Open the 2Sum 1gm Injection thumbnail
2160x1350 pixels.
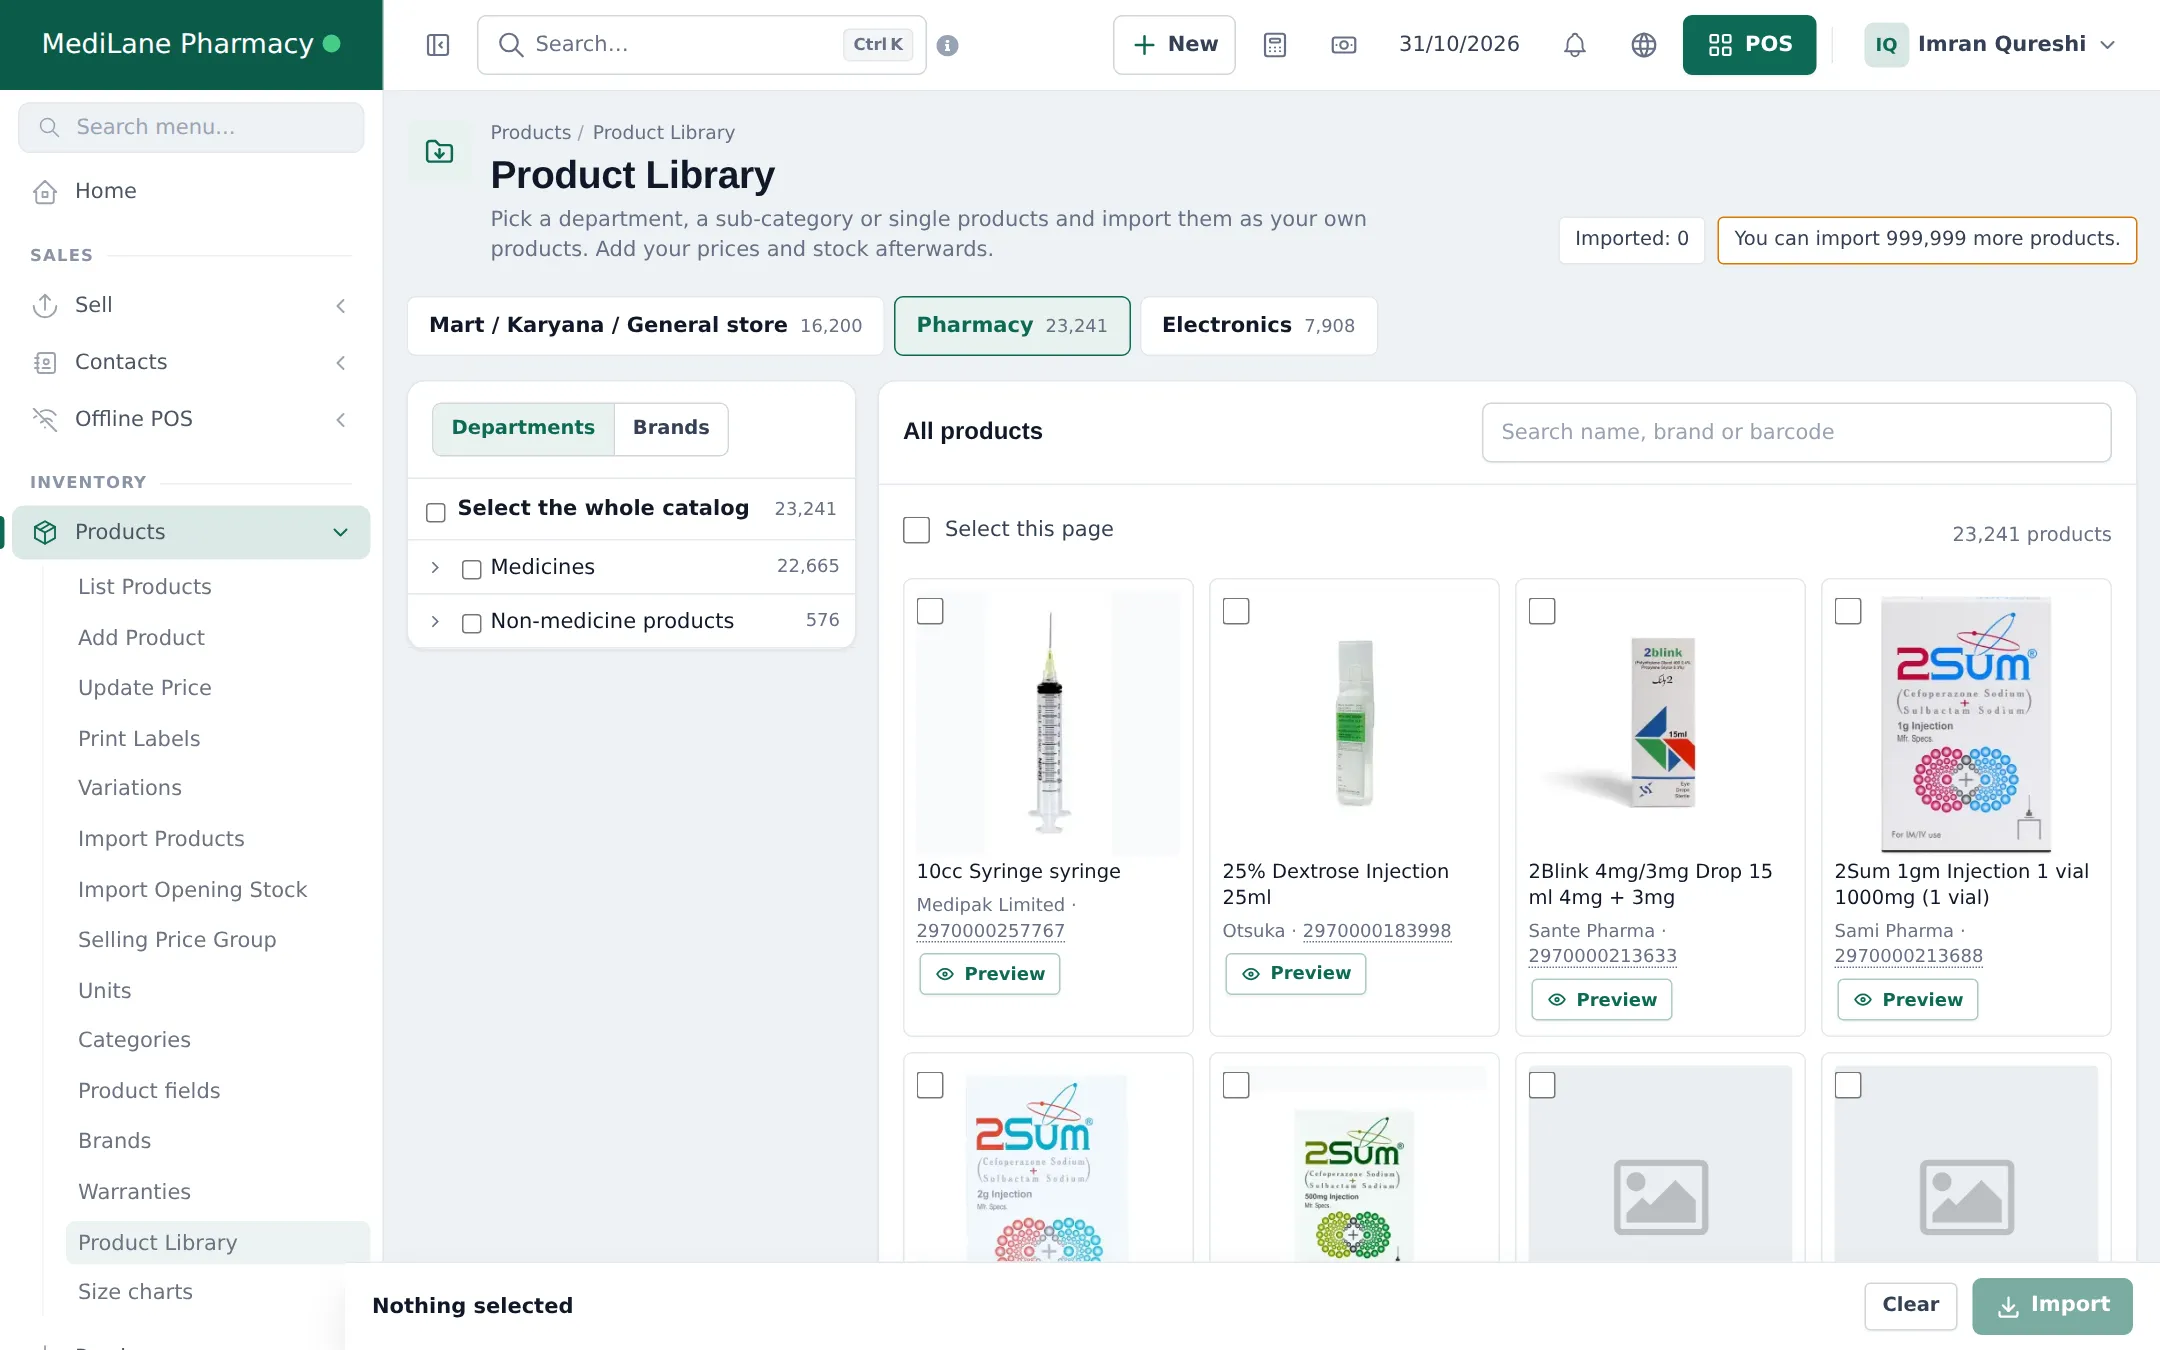click(x=1966, y=723)
